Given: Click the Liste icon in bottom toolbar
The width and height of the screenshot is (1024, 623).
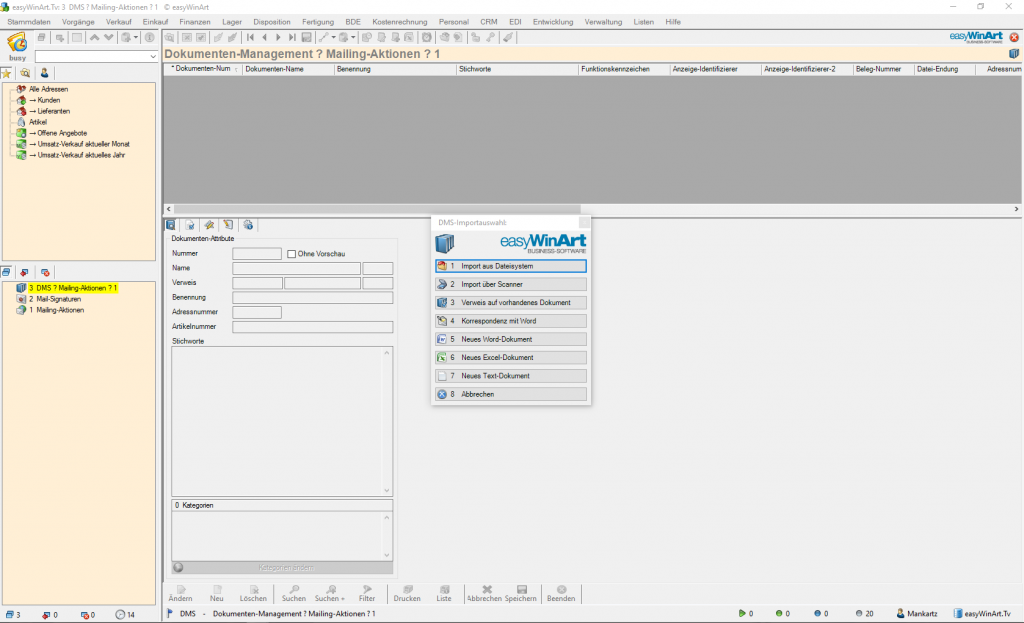Looking at the screenshot, I should 444,592.
